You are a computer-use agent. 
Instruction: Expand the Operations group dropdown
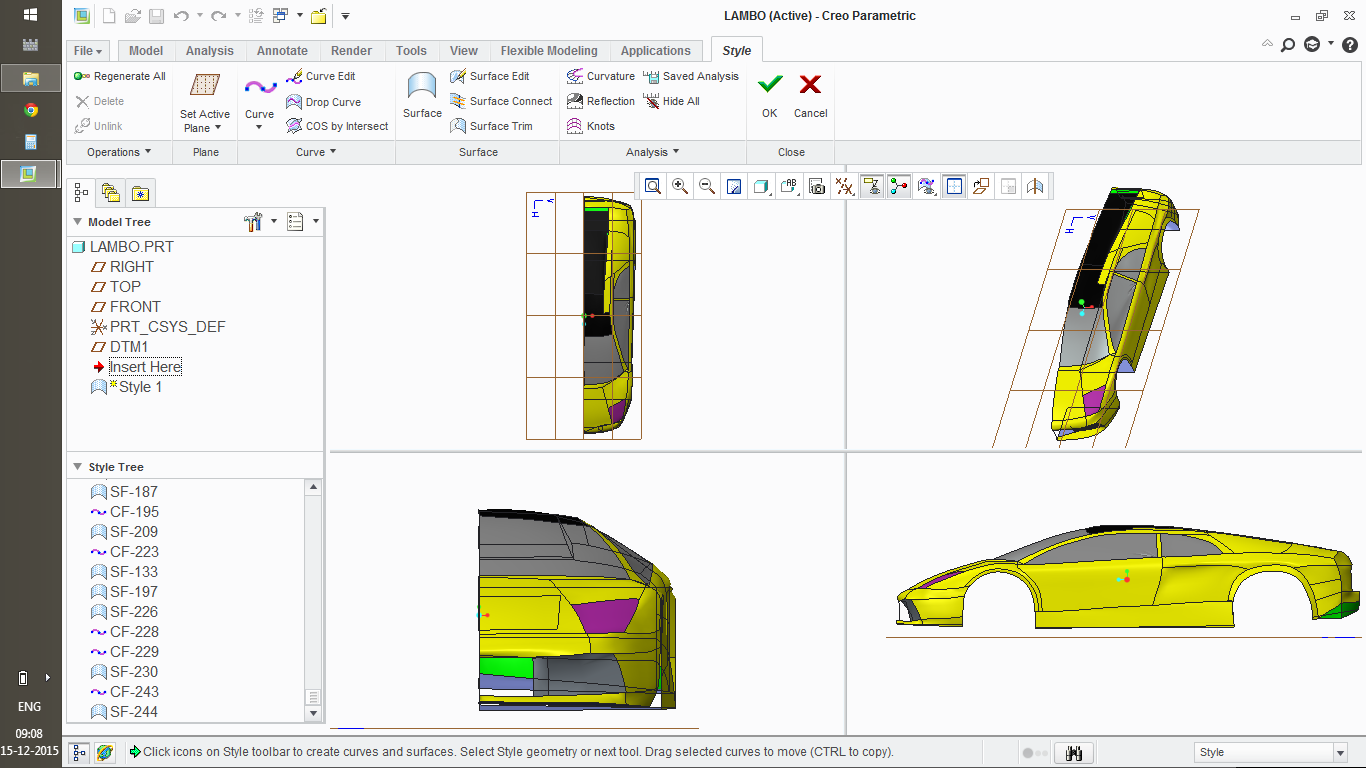pyautogui.click(x=119, y=152)
